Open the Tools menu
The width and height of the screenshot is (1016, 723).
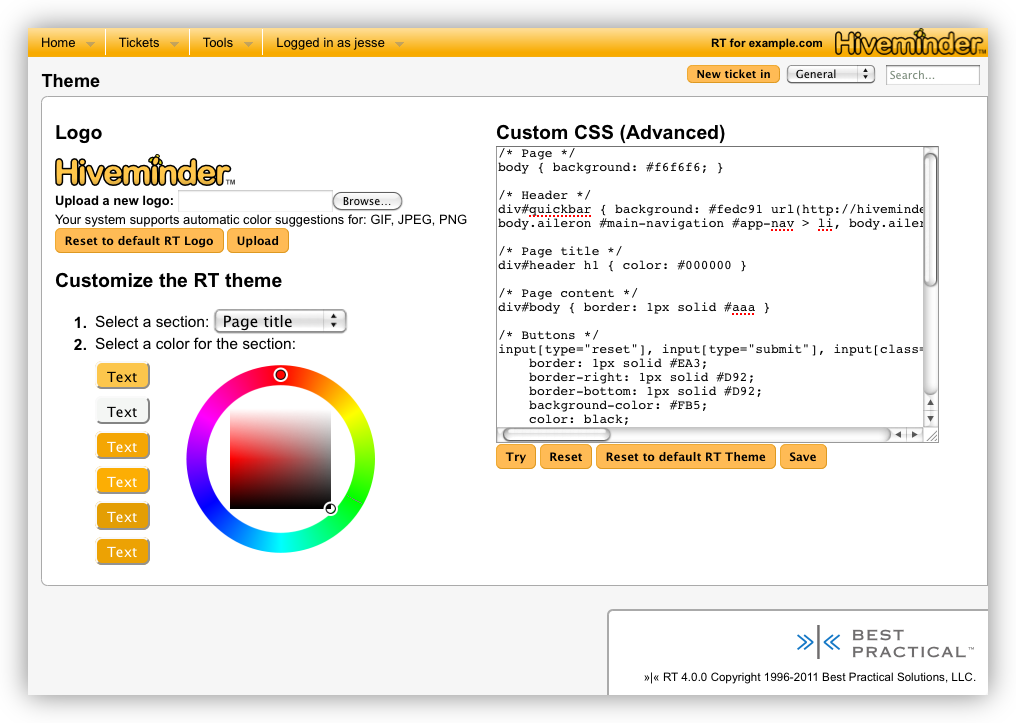[226, 43]
